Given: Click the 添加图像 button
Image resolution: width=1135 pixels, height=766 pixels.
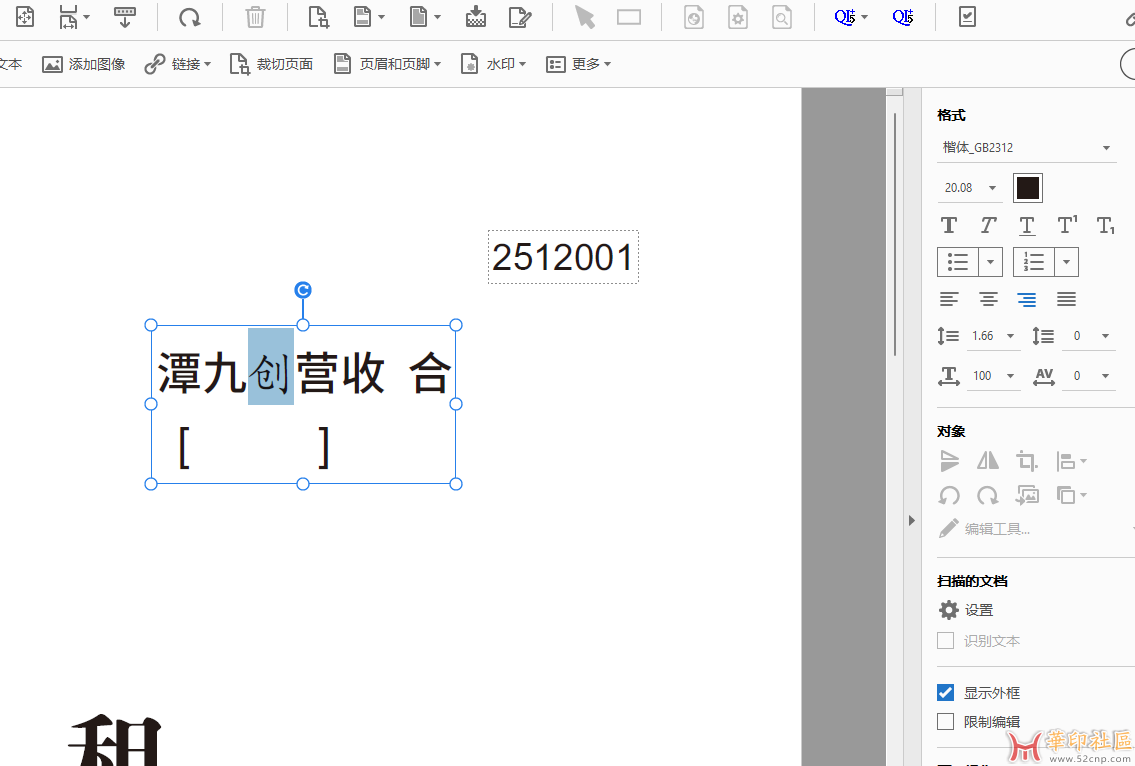Looking at the screenshot, I should tap(84, 64).
